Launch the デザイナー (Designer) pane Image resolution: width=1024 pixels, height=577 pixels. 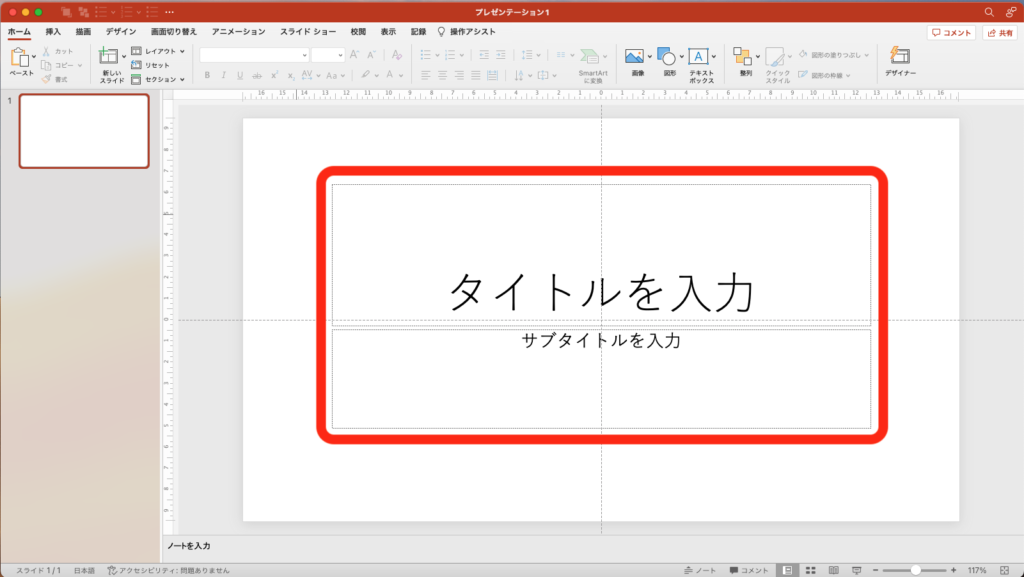899,57
